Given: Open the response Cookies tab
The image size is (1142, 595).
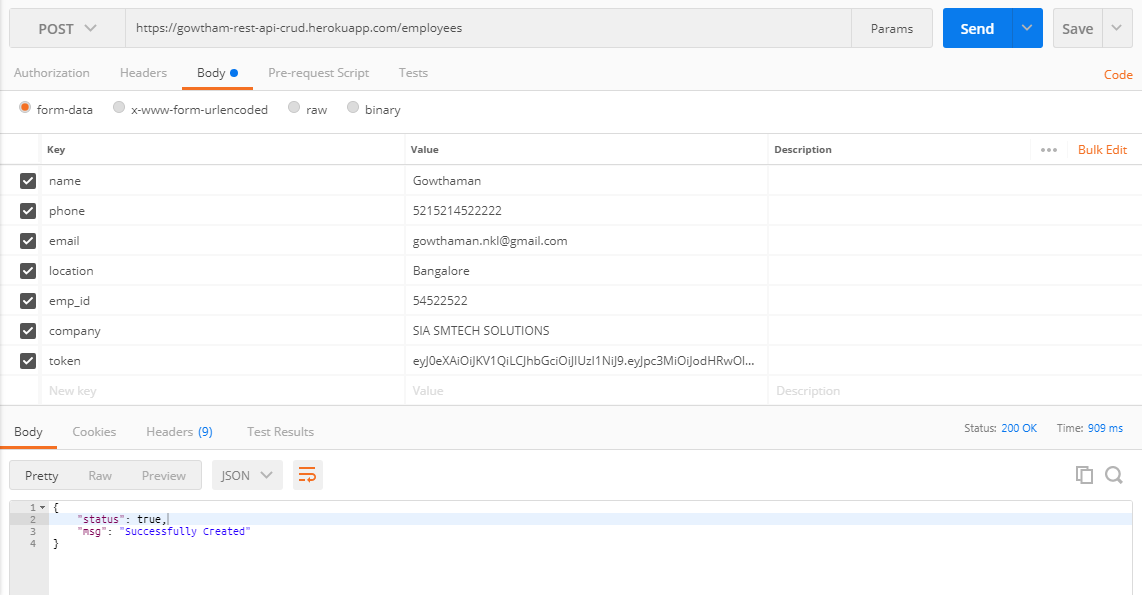Looking at the screenshot, I should coord(94,432).
